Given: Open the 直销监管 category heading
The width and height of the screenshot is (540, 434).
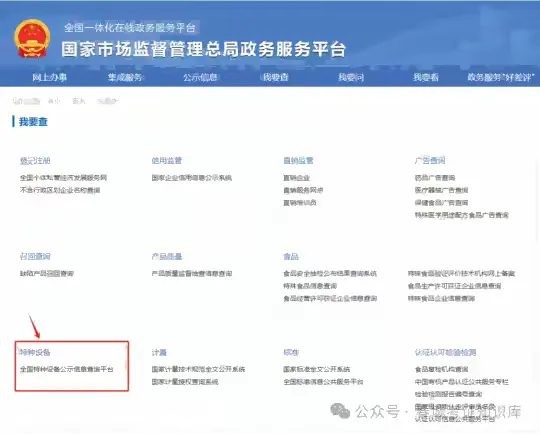Looking at the screenshot, I should click(298, 161).
